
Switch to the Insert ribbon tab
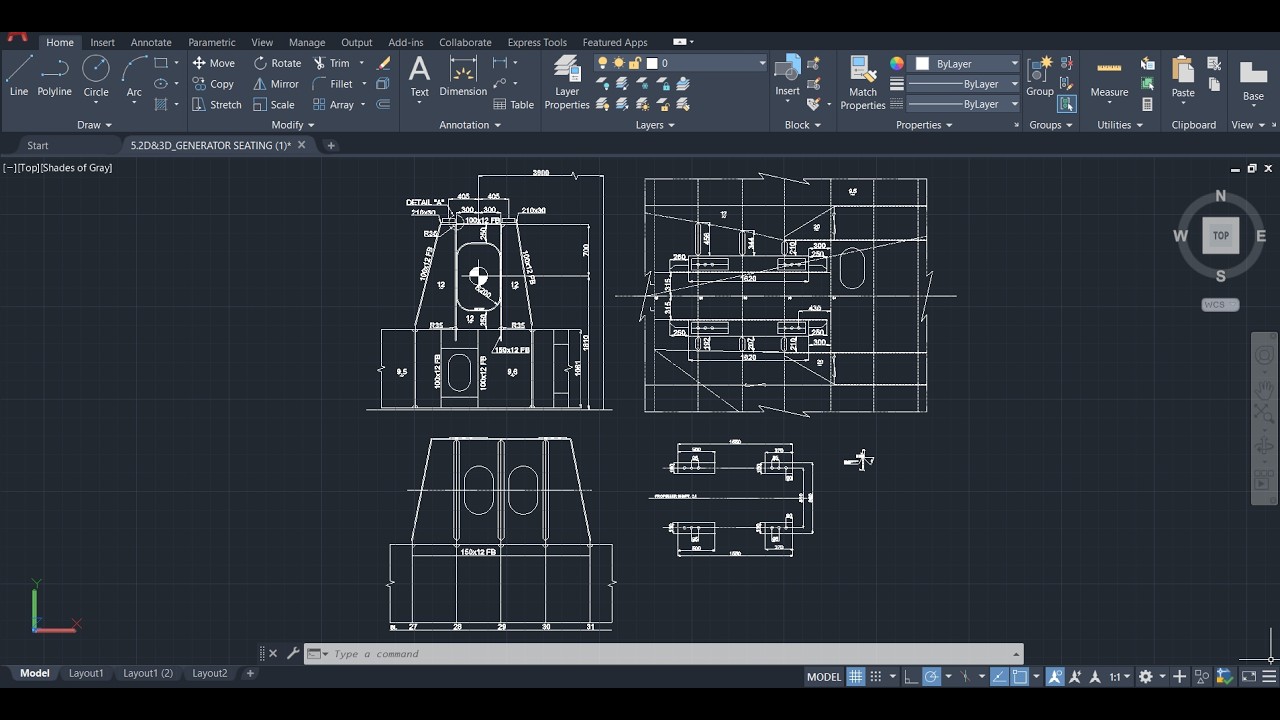102,42
